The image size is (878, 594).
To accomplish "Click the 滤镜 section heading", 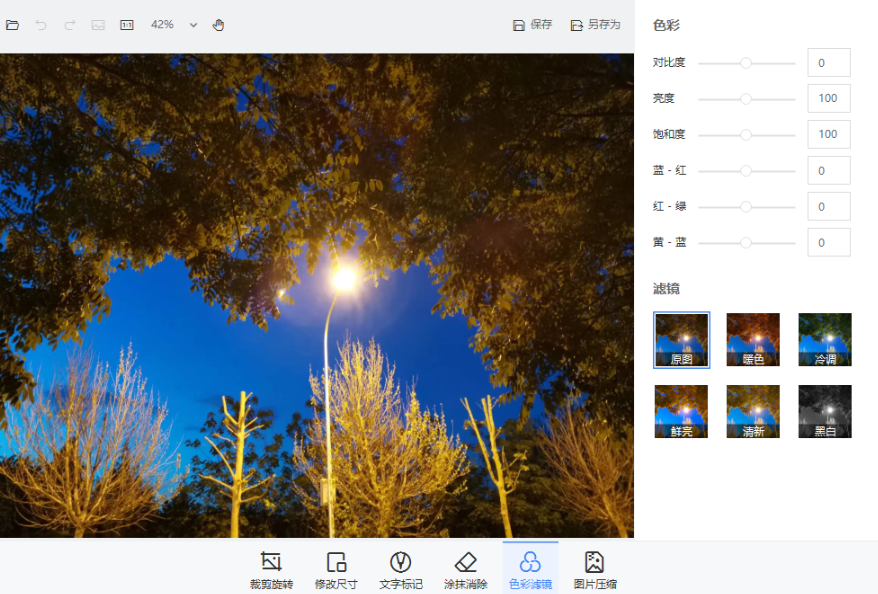I will 666,289.
